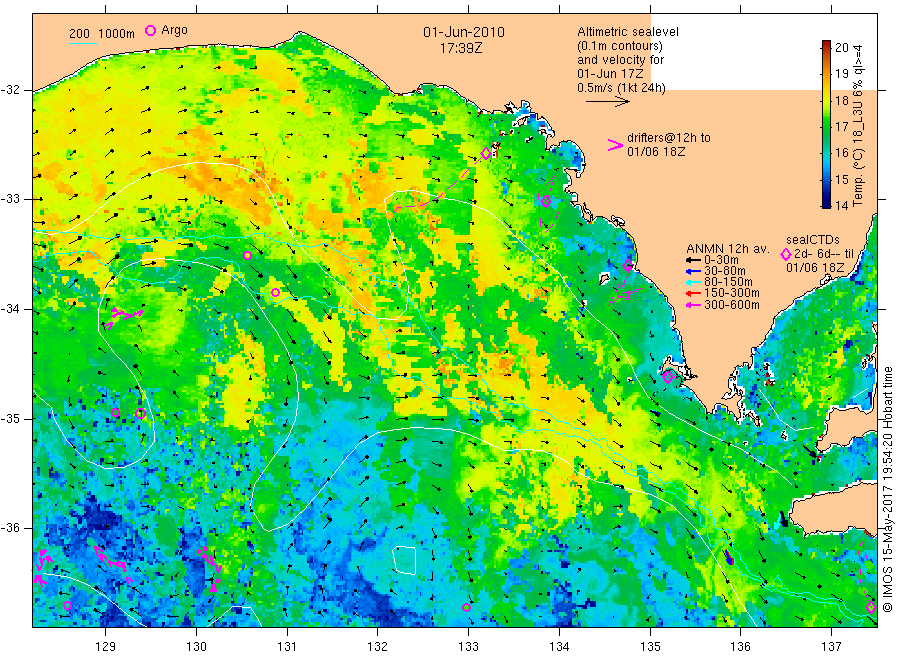Screen dimensions: 900x660
Task: Click the seal CTD diamond near 133.9E, -33
Action: point(546,201)
